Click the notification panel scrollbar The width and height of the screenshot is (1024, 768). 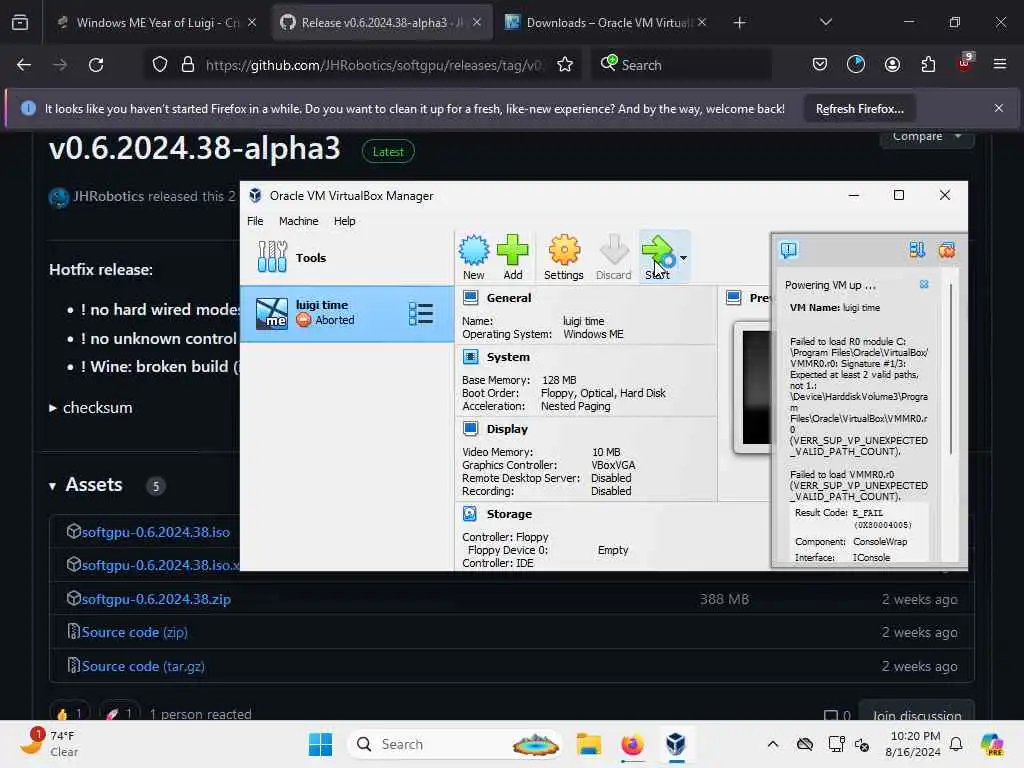(x=951, y=369)
